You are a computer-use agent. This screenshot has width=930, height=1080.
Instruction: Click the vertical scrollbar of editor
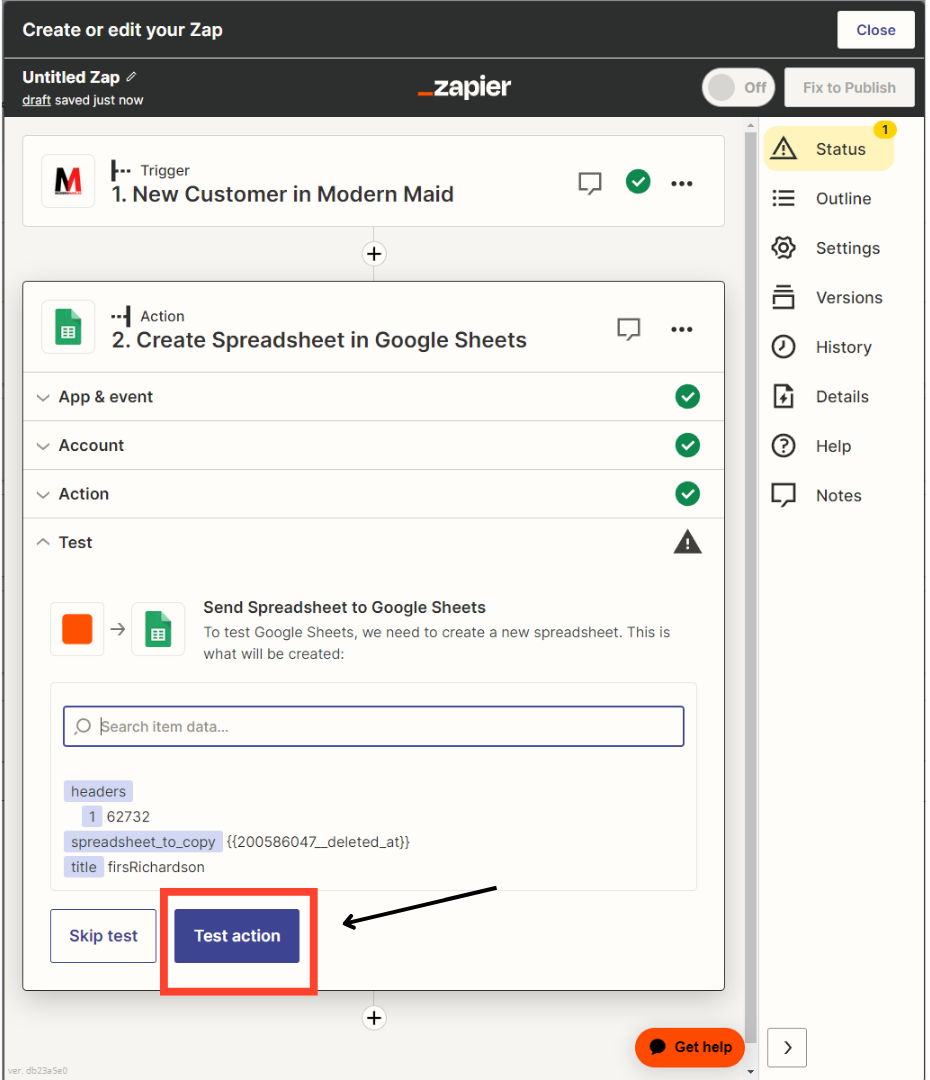point(751,560)
